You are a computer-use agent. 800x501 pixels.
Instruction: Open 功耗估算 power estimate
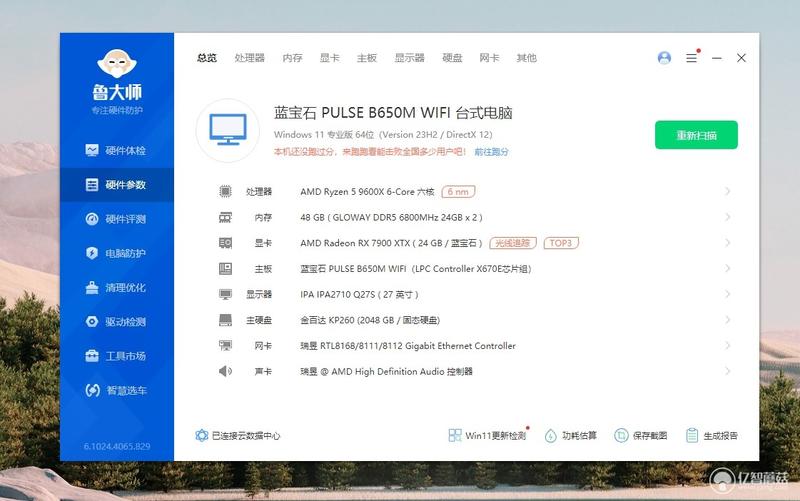(571, 435)
